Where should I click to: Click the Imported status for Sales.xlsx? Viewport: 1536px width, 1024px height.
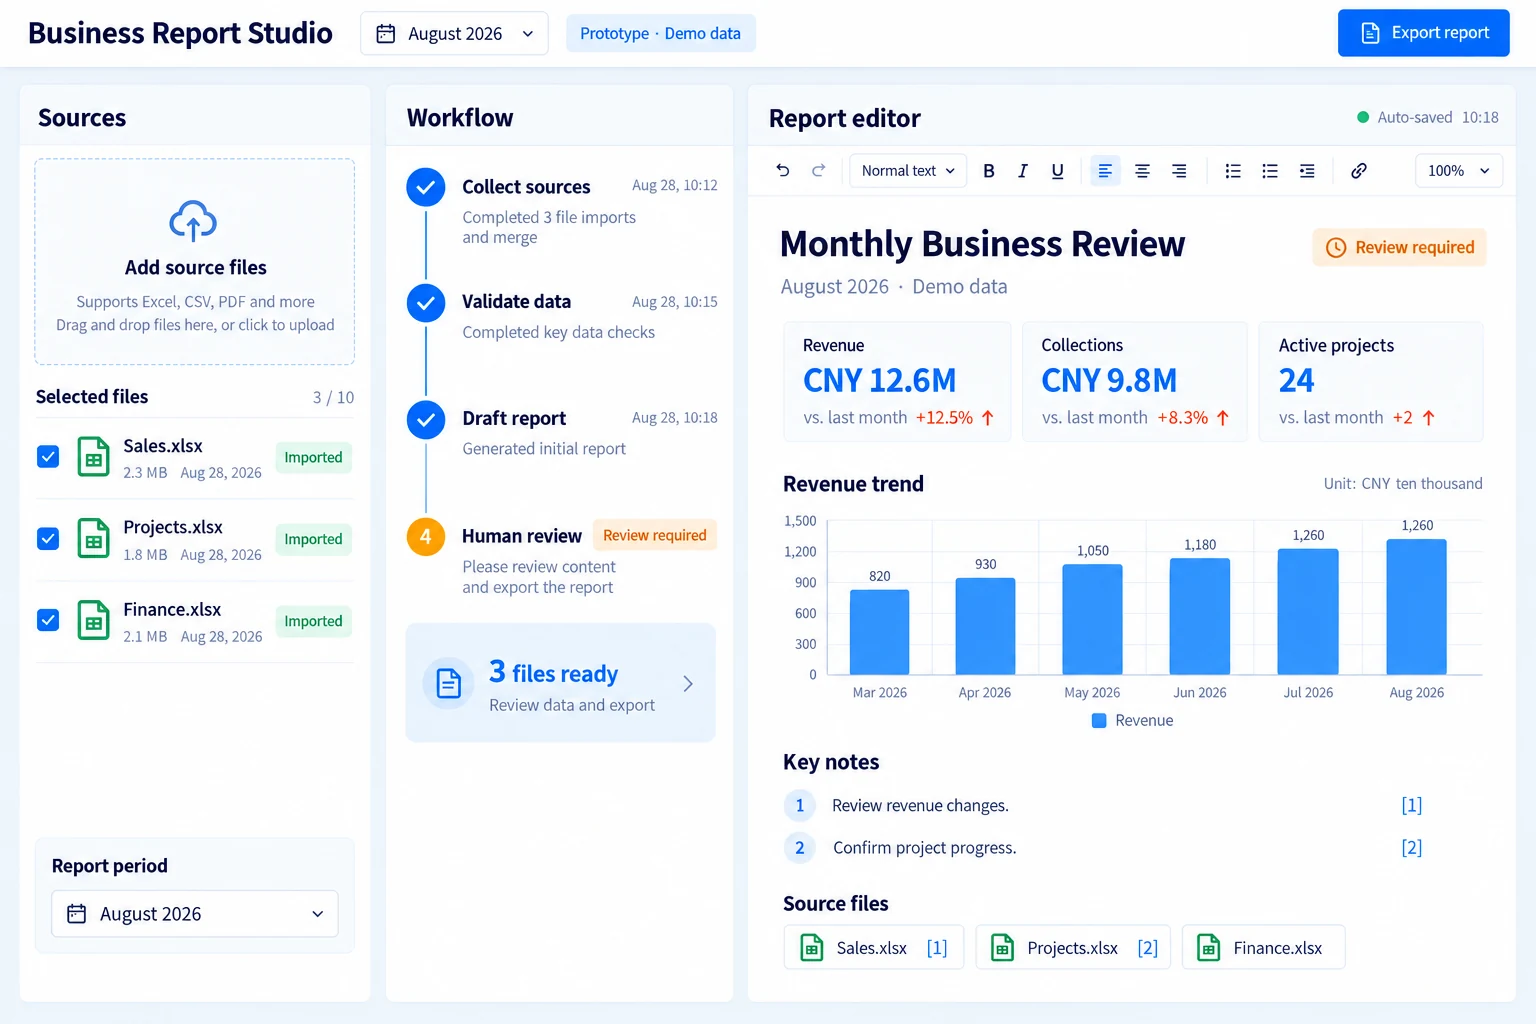click(313, 458)
